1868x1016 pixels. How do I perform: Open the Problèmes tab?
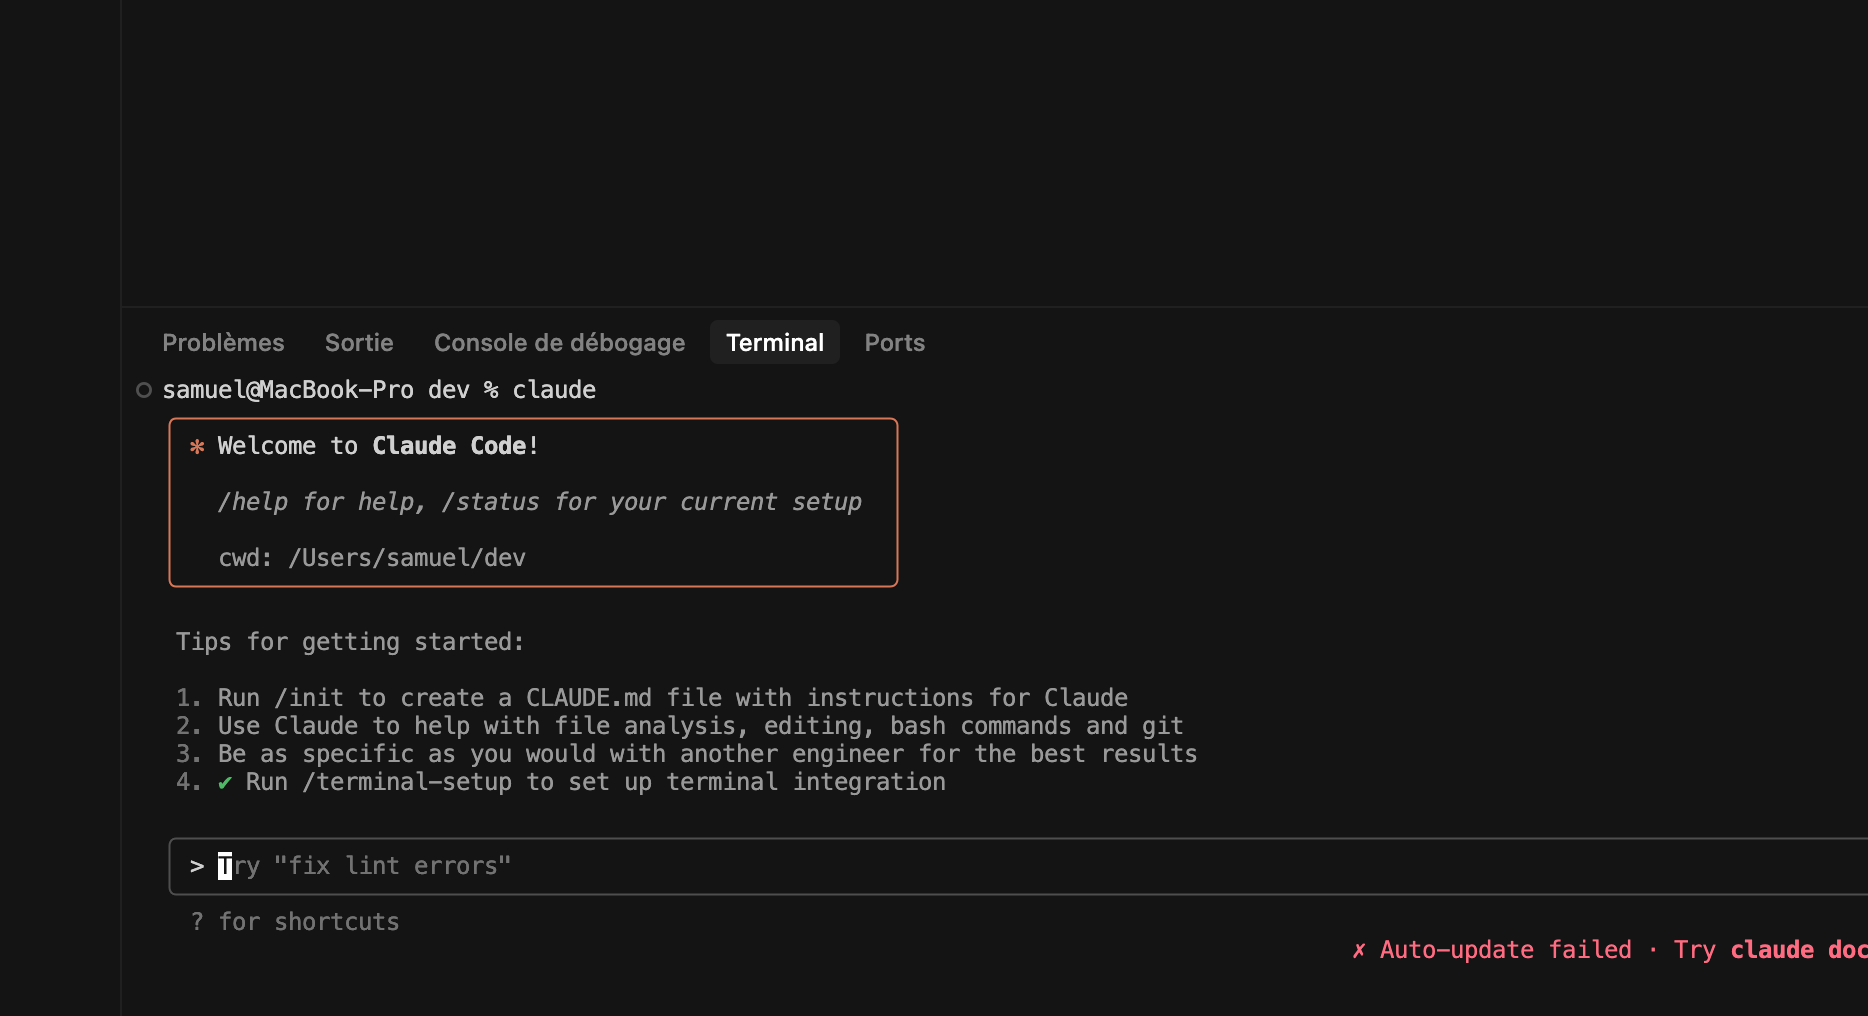(223, 343)
